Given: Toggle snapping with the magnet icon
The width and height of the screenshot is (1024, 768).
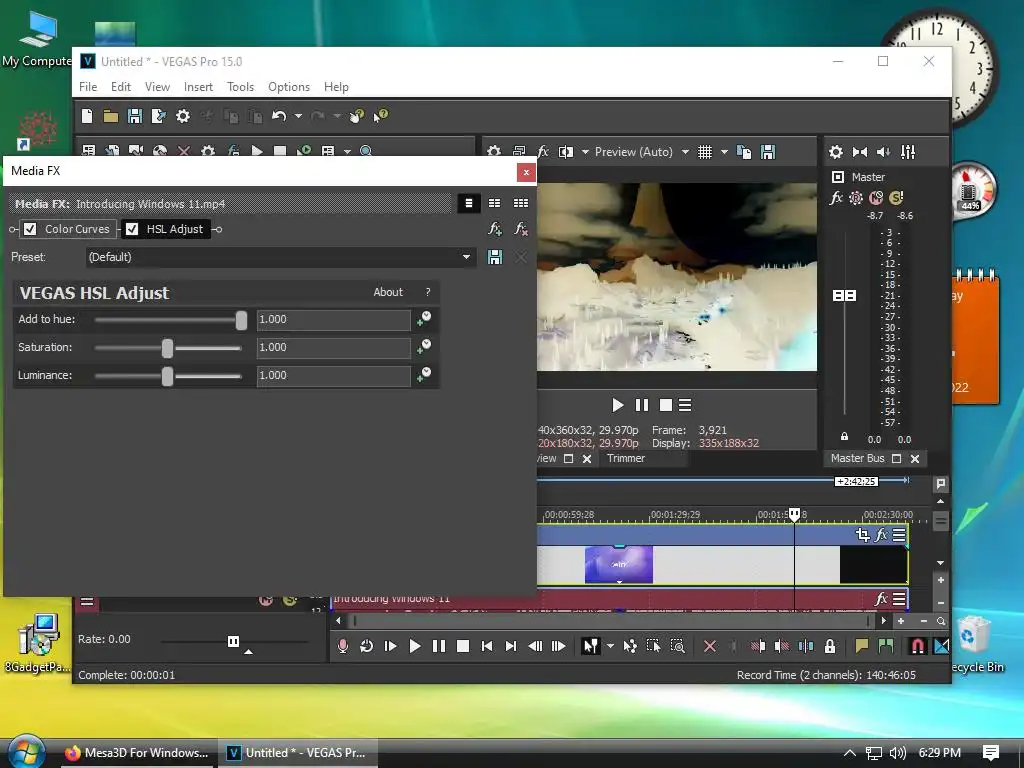Looking at the screenshot, I should [918, 646].
